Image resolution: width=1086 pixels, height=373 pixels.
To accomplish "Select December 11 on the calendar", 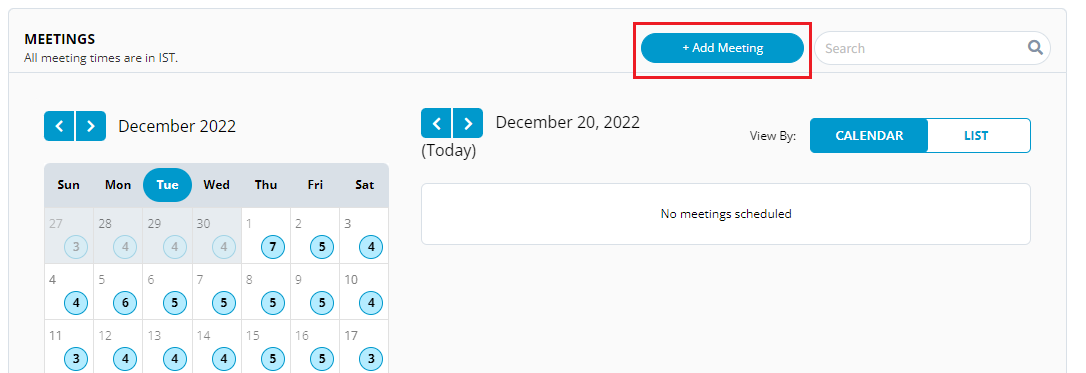I will [69, 347].
